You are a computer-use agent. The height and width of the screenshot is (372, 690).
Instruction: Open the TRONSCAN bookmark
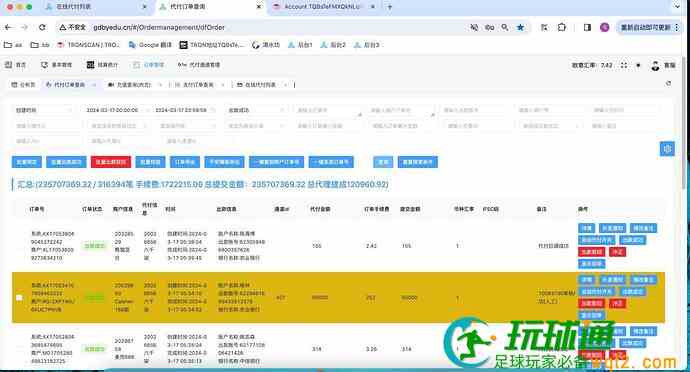click(88, 45)
